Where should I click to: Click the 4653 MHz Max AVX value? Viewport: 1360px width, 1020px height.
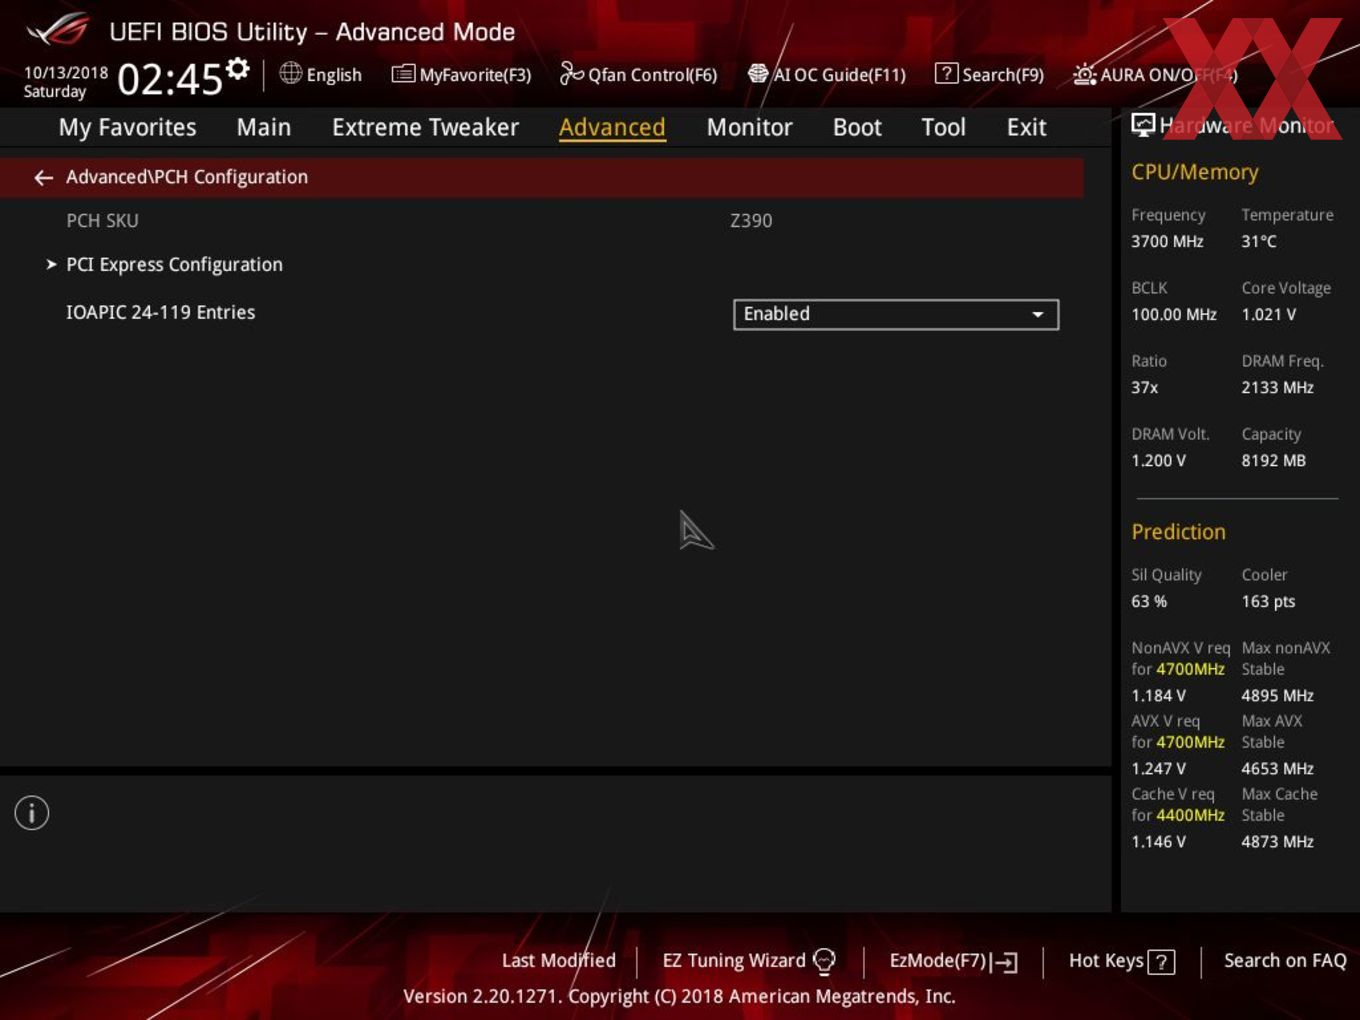point(1277,768)
